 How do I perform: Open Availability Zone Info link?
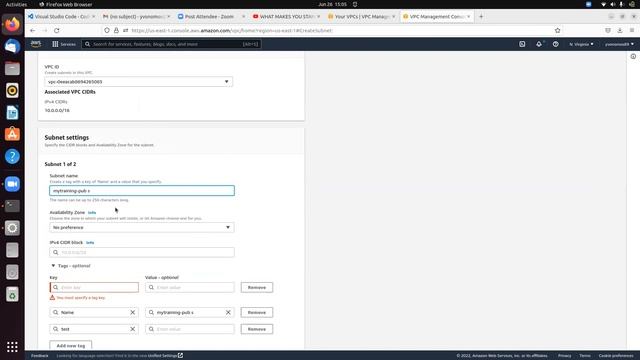coord(92,213)
